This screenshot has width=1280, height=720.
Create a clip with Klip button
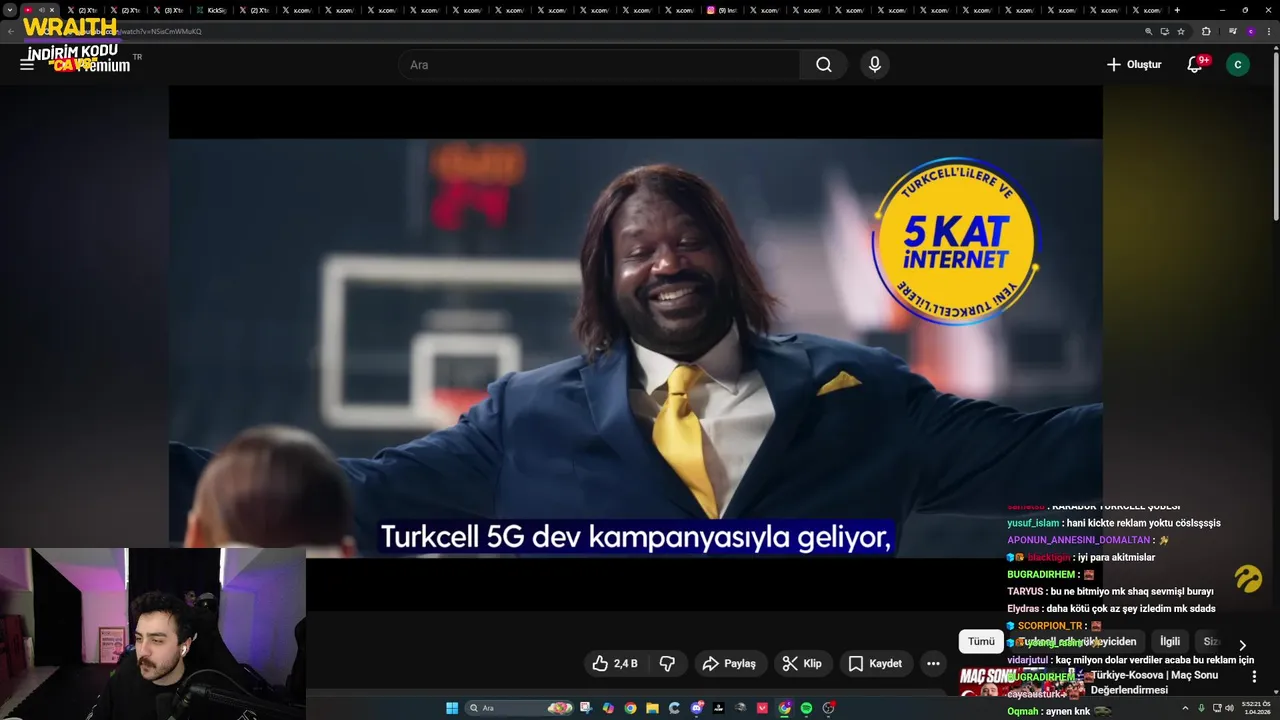(x=802, y=663)
